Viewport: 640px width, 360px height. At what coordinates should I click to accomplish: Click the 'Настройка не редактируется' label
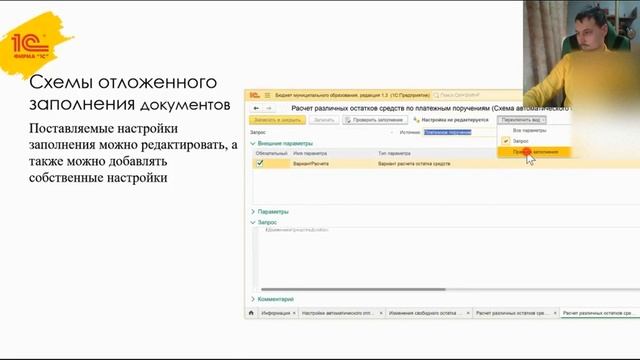[x=455, y=120]
